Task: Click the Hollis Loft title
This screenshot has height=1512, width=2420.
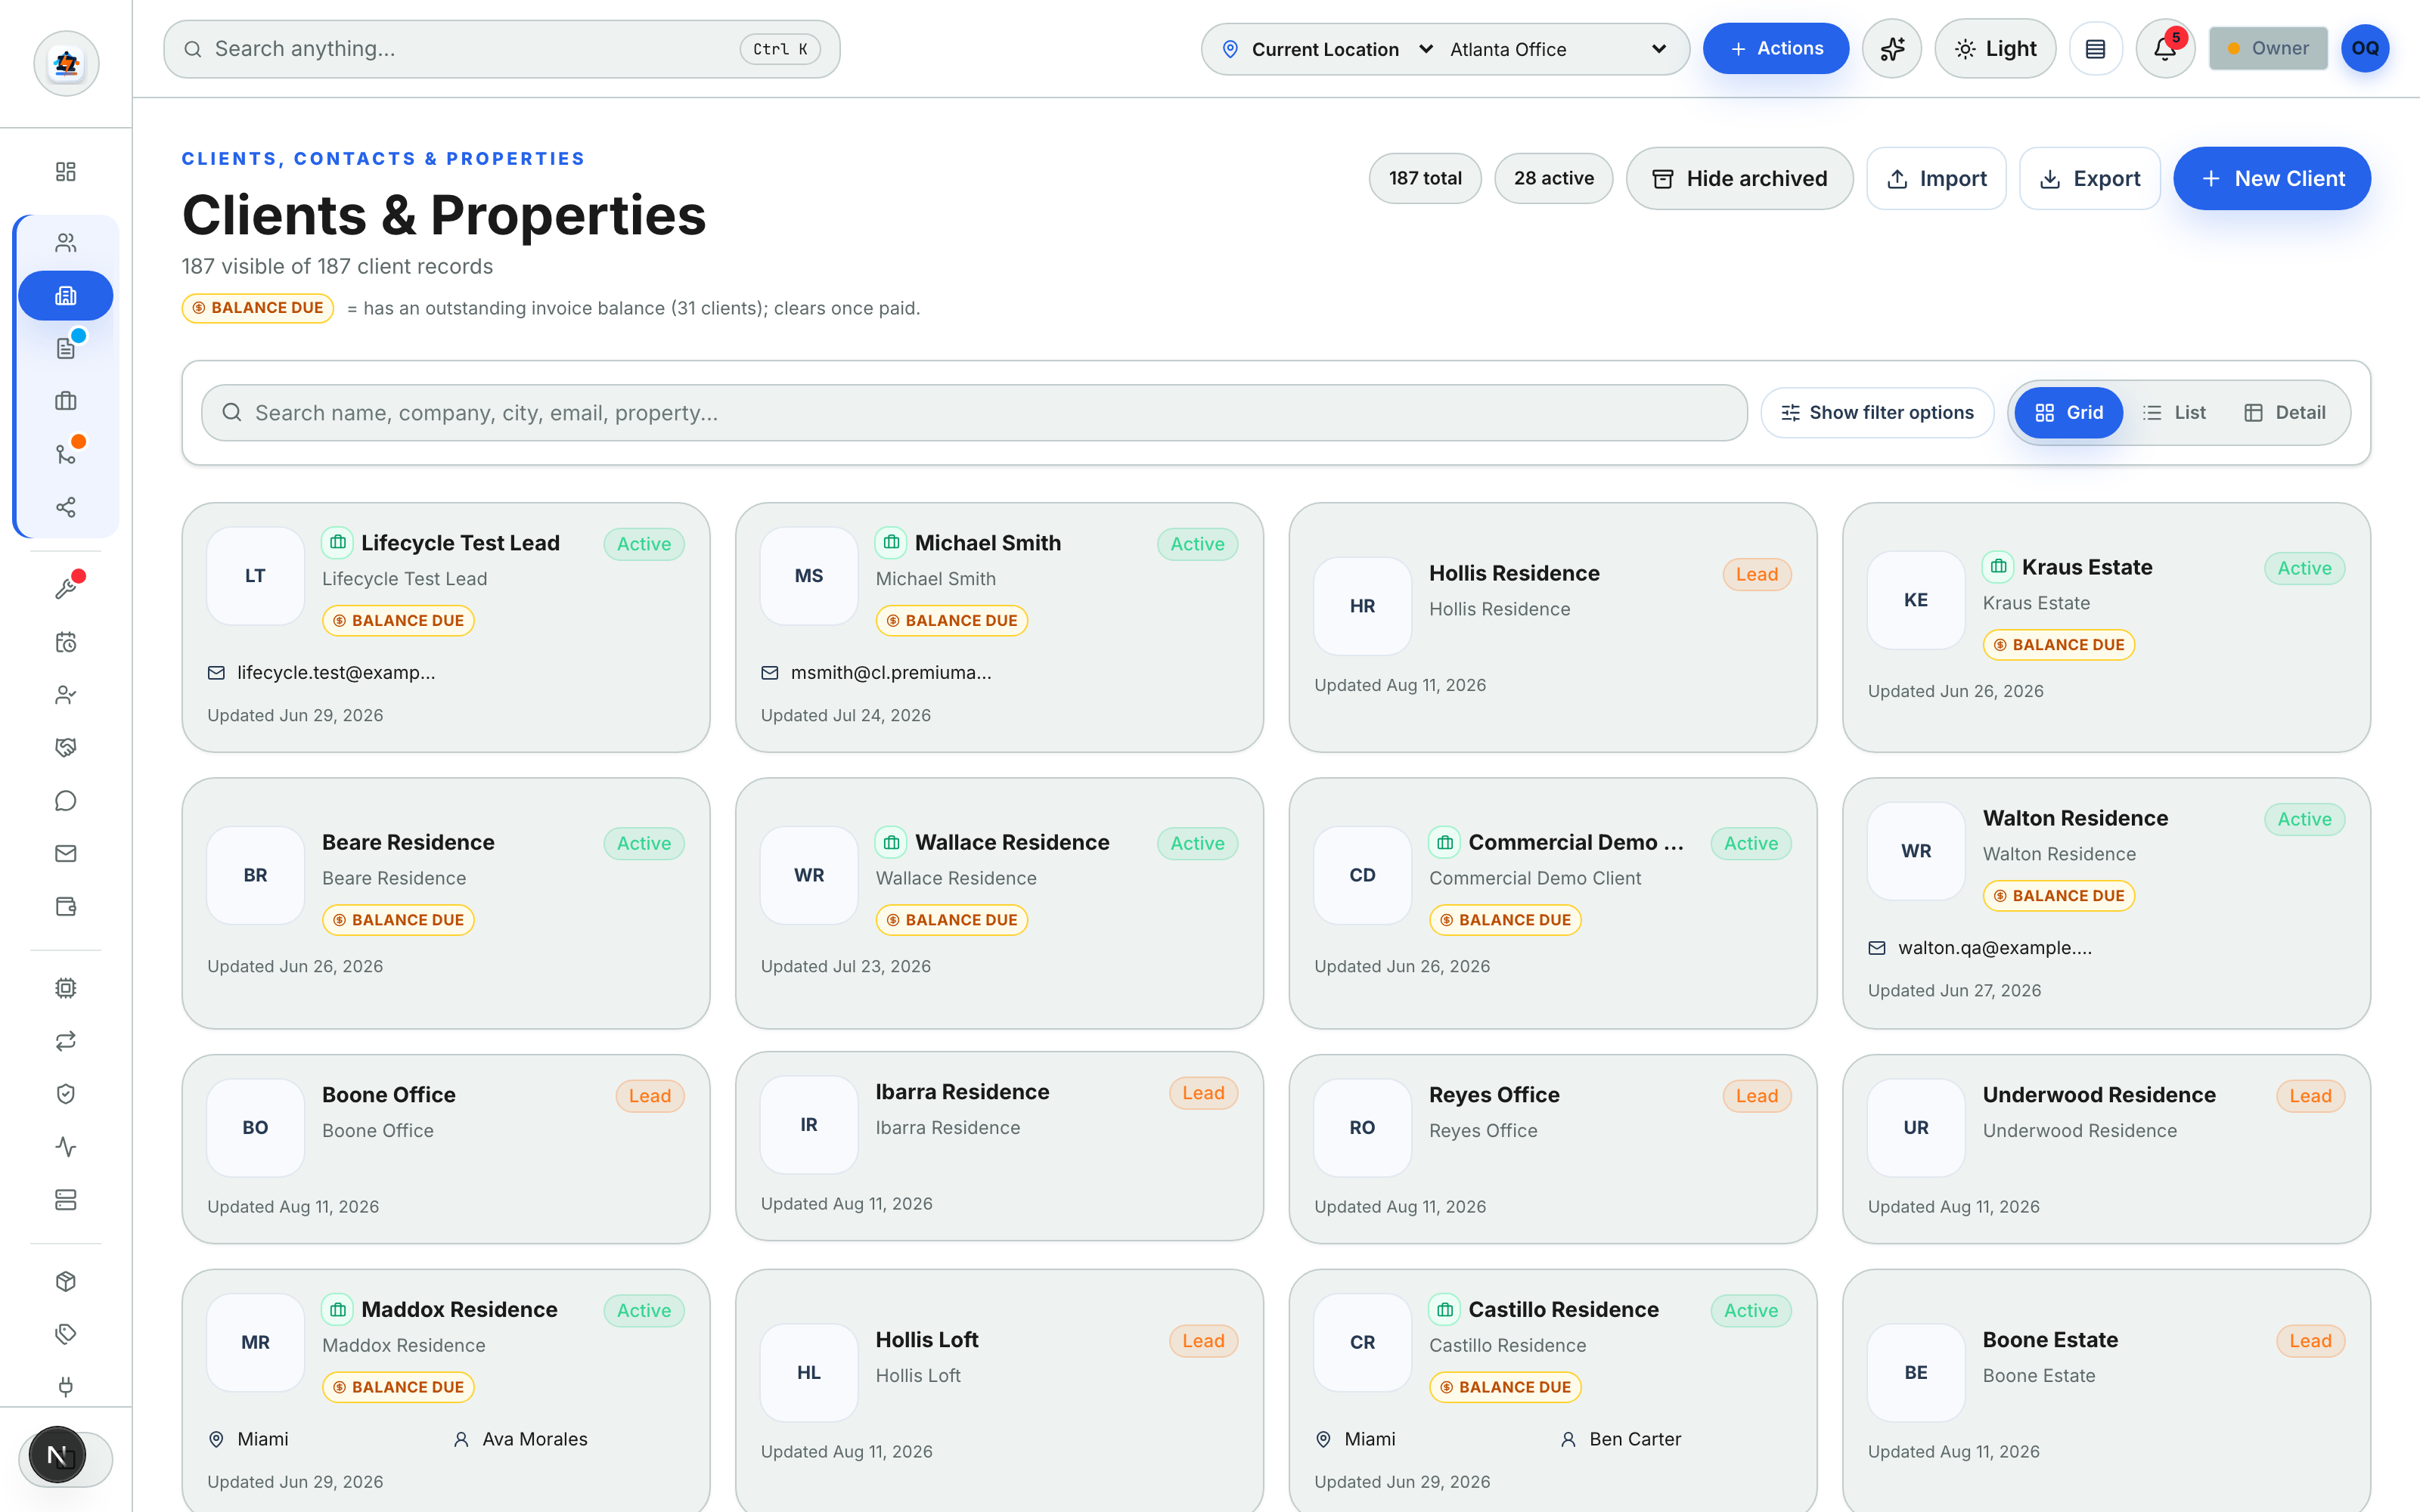Action: (926, 1339)
